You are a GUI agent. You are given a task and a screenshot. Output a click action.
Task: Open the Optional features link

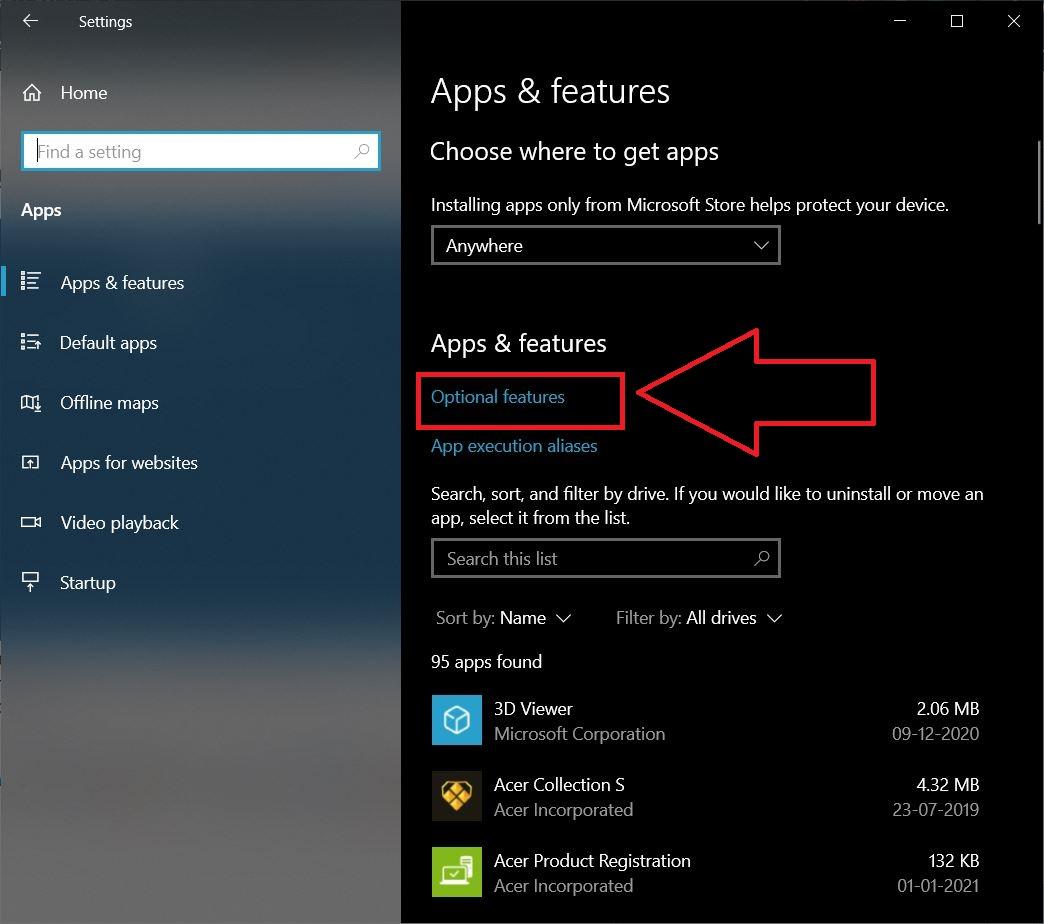pos(497,397)
